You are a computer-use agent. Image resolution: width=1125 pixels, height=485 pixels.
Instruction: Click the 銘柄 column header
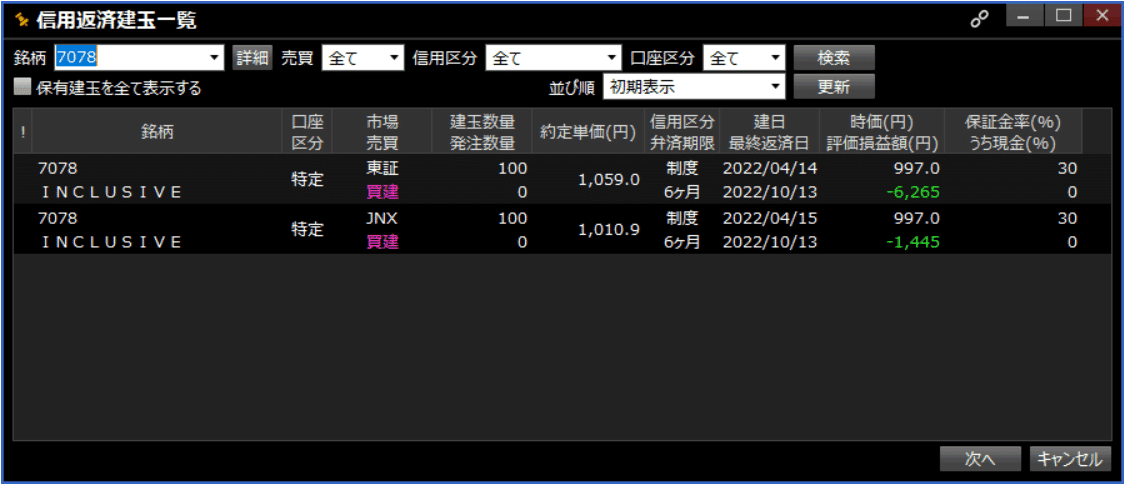point(157,131)
